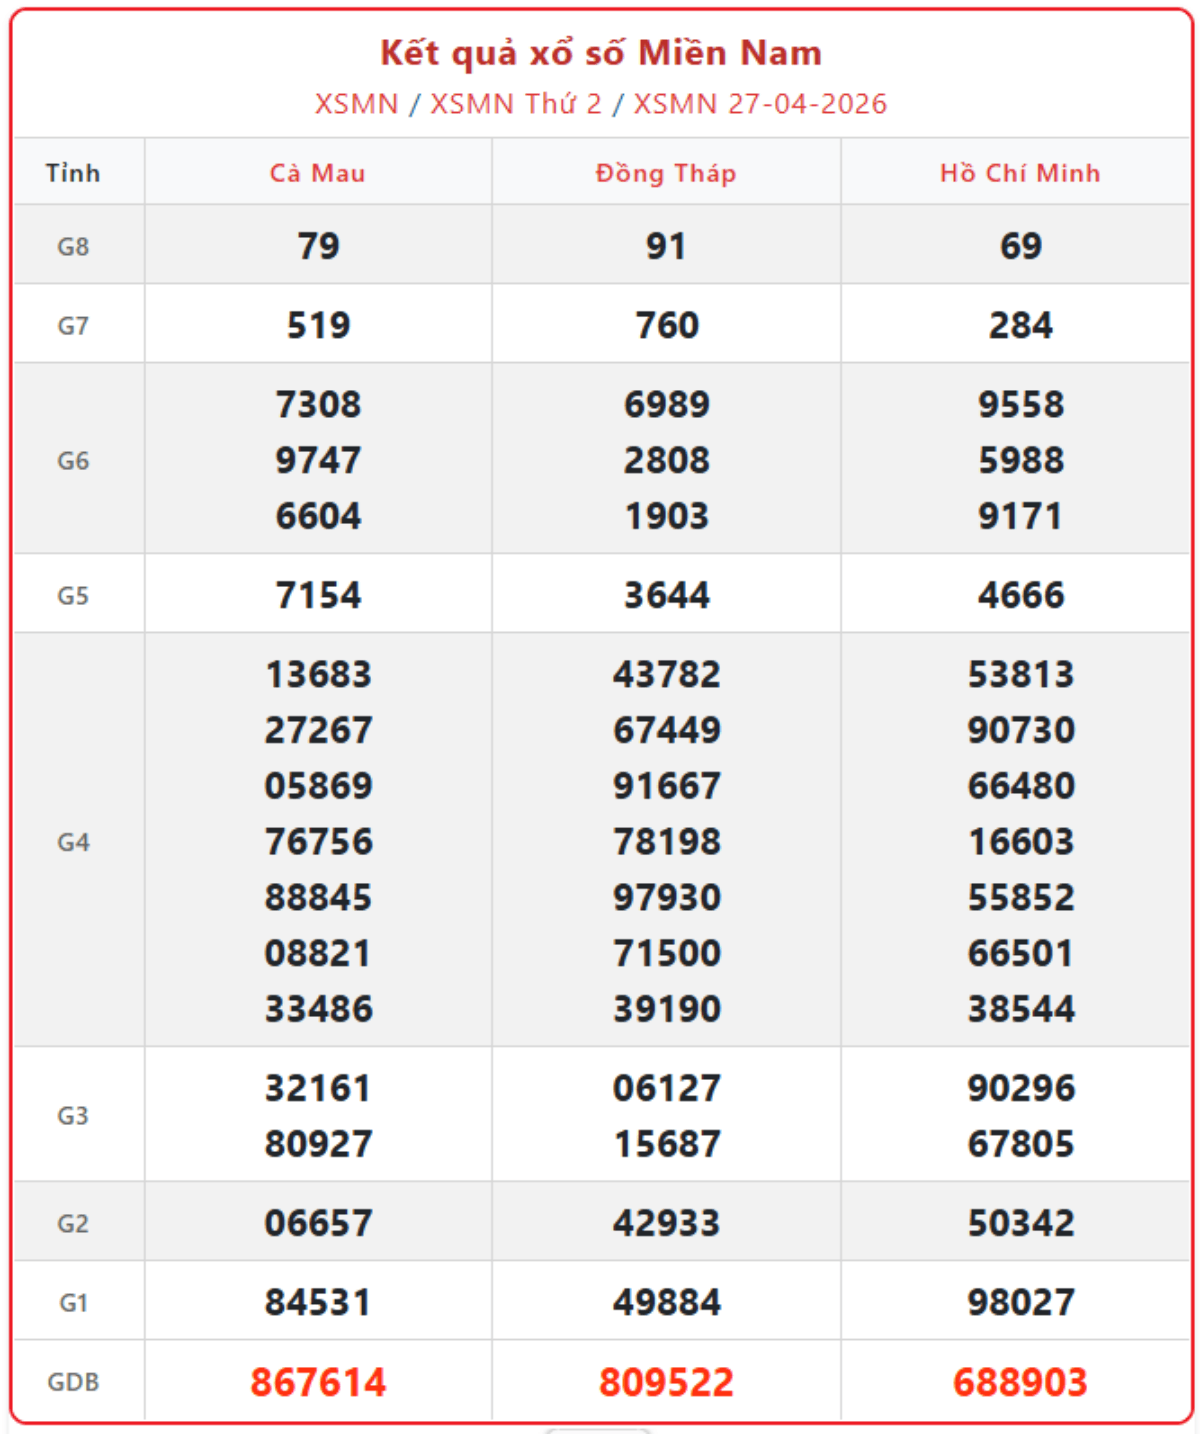Click the G8 row label

click(73, 246)
